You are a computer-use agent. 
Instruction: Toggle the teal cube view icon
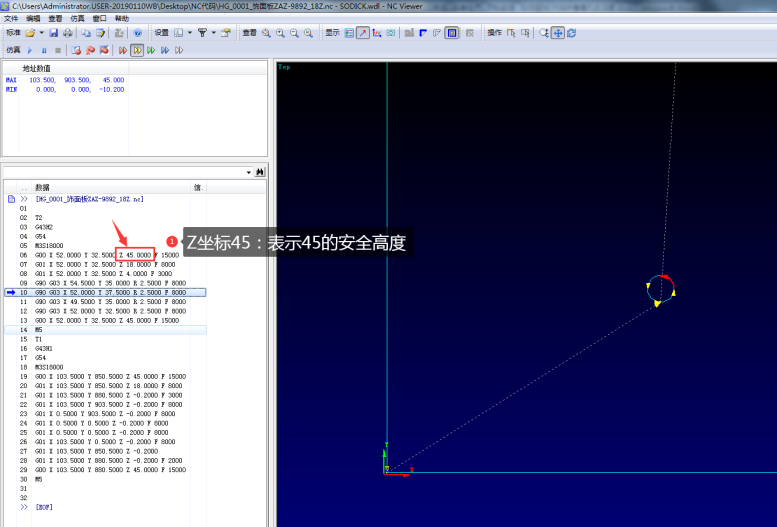pos(391,33)
